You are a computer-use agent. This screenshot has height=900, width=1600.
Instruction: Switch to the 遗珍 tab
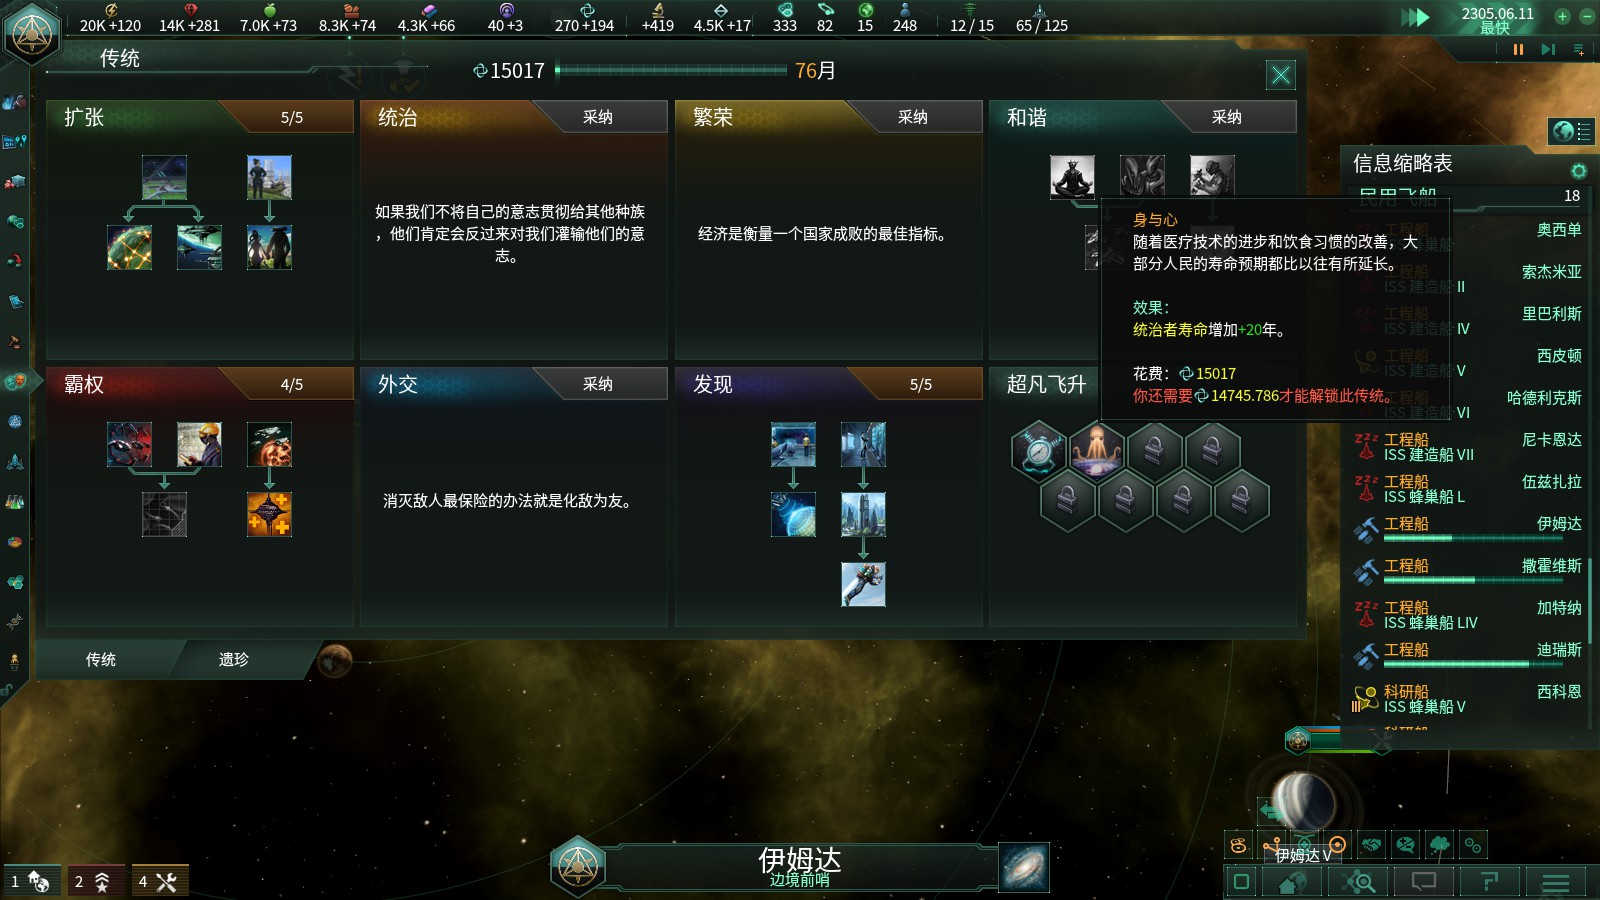[x=233, y=659]
